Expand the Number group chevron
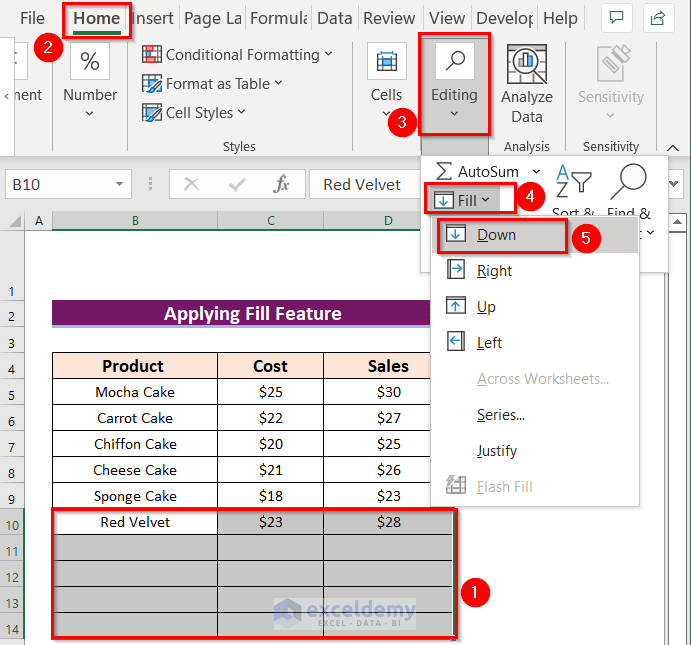 point(89,114)
